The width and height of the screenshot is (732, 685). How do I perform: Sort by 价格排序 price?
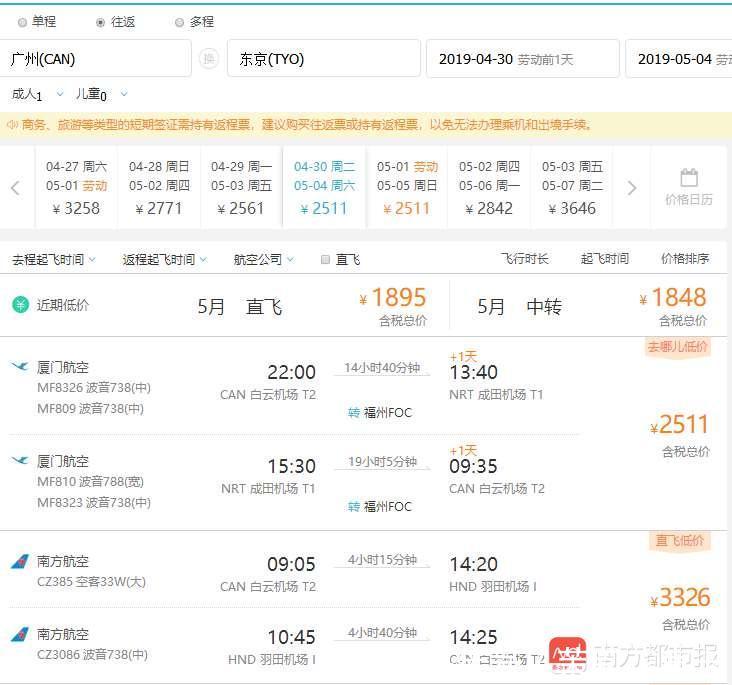[x=685, y=259]
